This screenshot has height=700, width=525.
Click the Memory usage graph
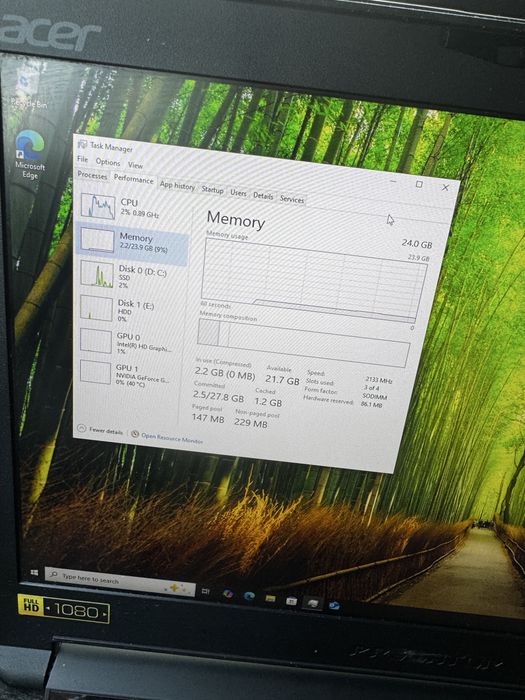[x=313, y=280]
